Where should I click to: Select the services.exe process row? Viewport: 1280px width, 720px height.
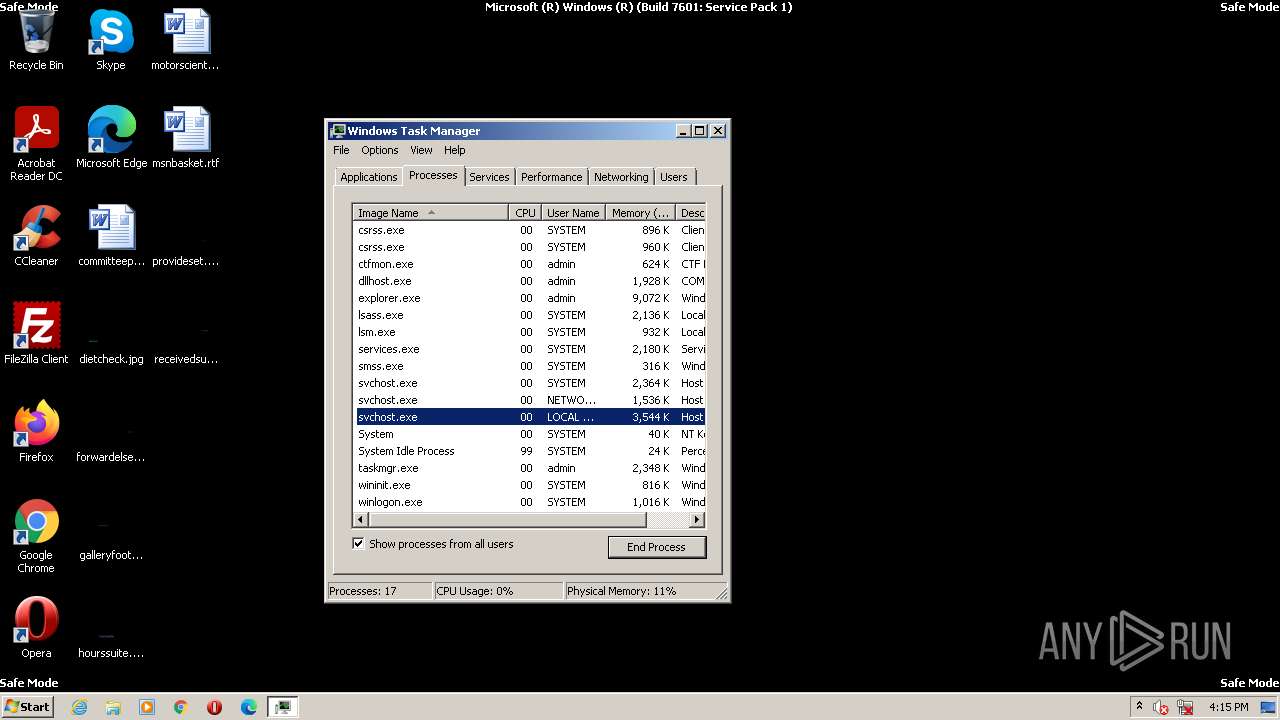click(x=530, y=349)
